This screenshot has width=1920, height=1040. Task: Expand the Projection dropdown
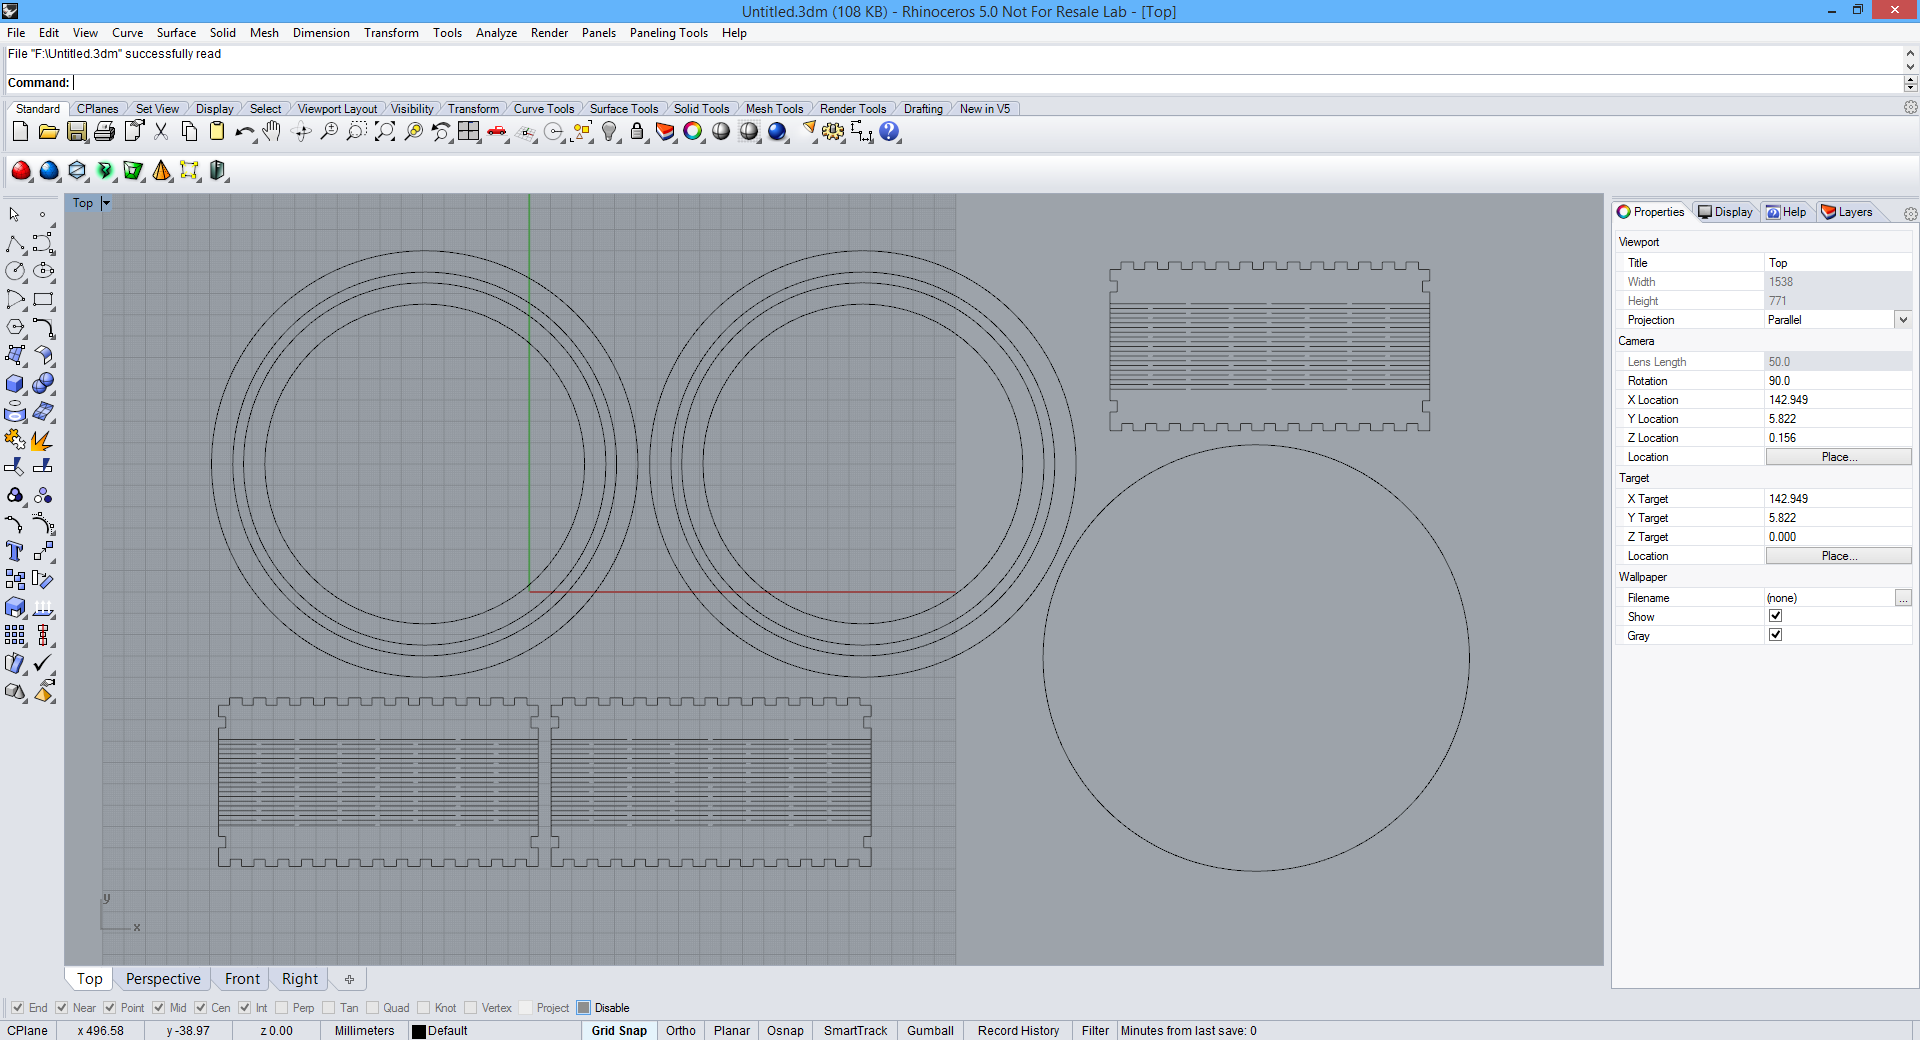click(1902, 320)
